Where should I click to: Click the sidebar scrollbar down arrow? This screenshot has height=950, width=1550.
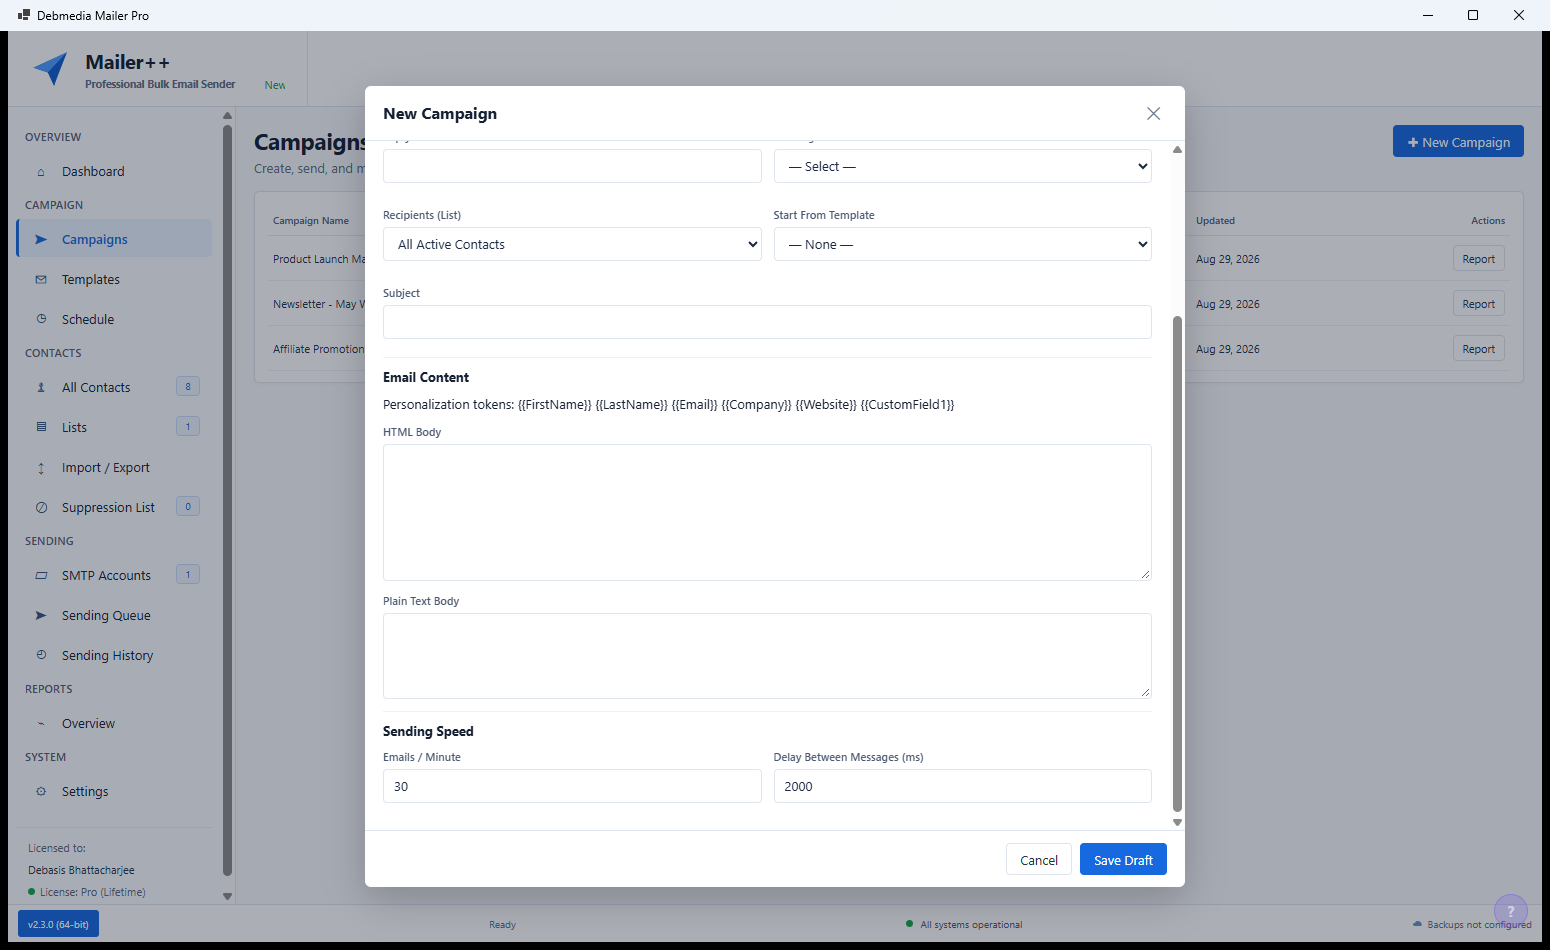tap(227, 896)
